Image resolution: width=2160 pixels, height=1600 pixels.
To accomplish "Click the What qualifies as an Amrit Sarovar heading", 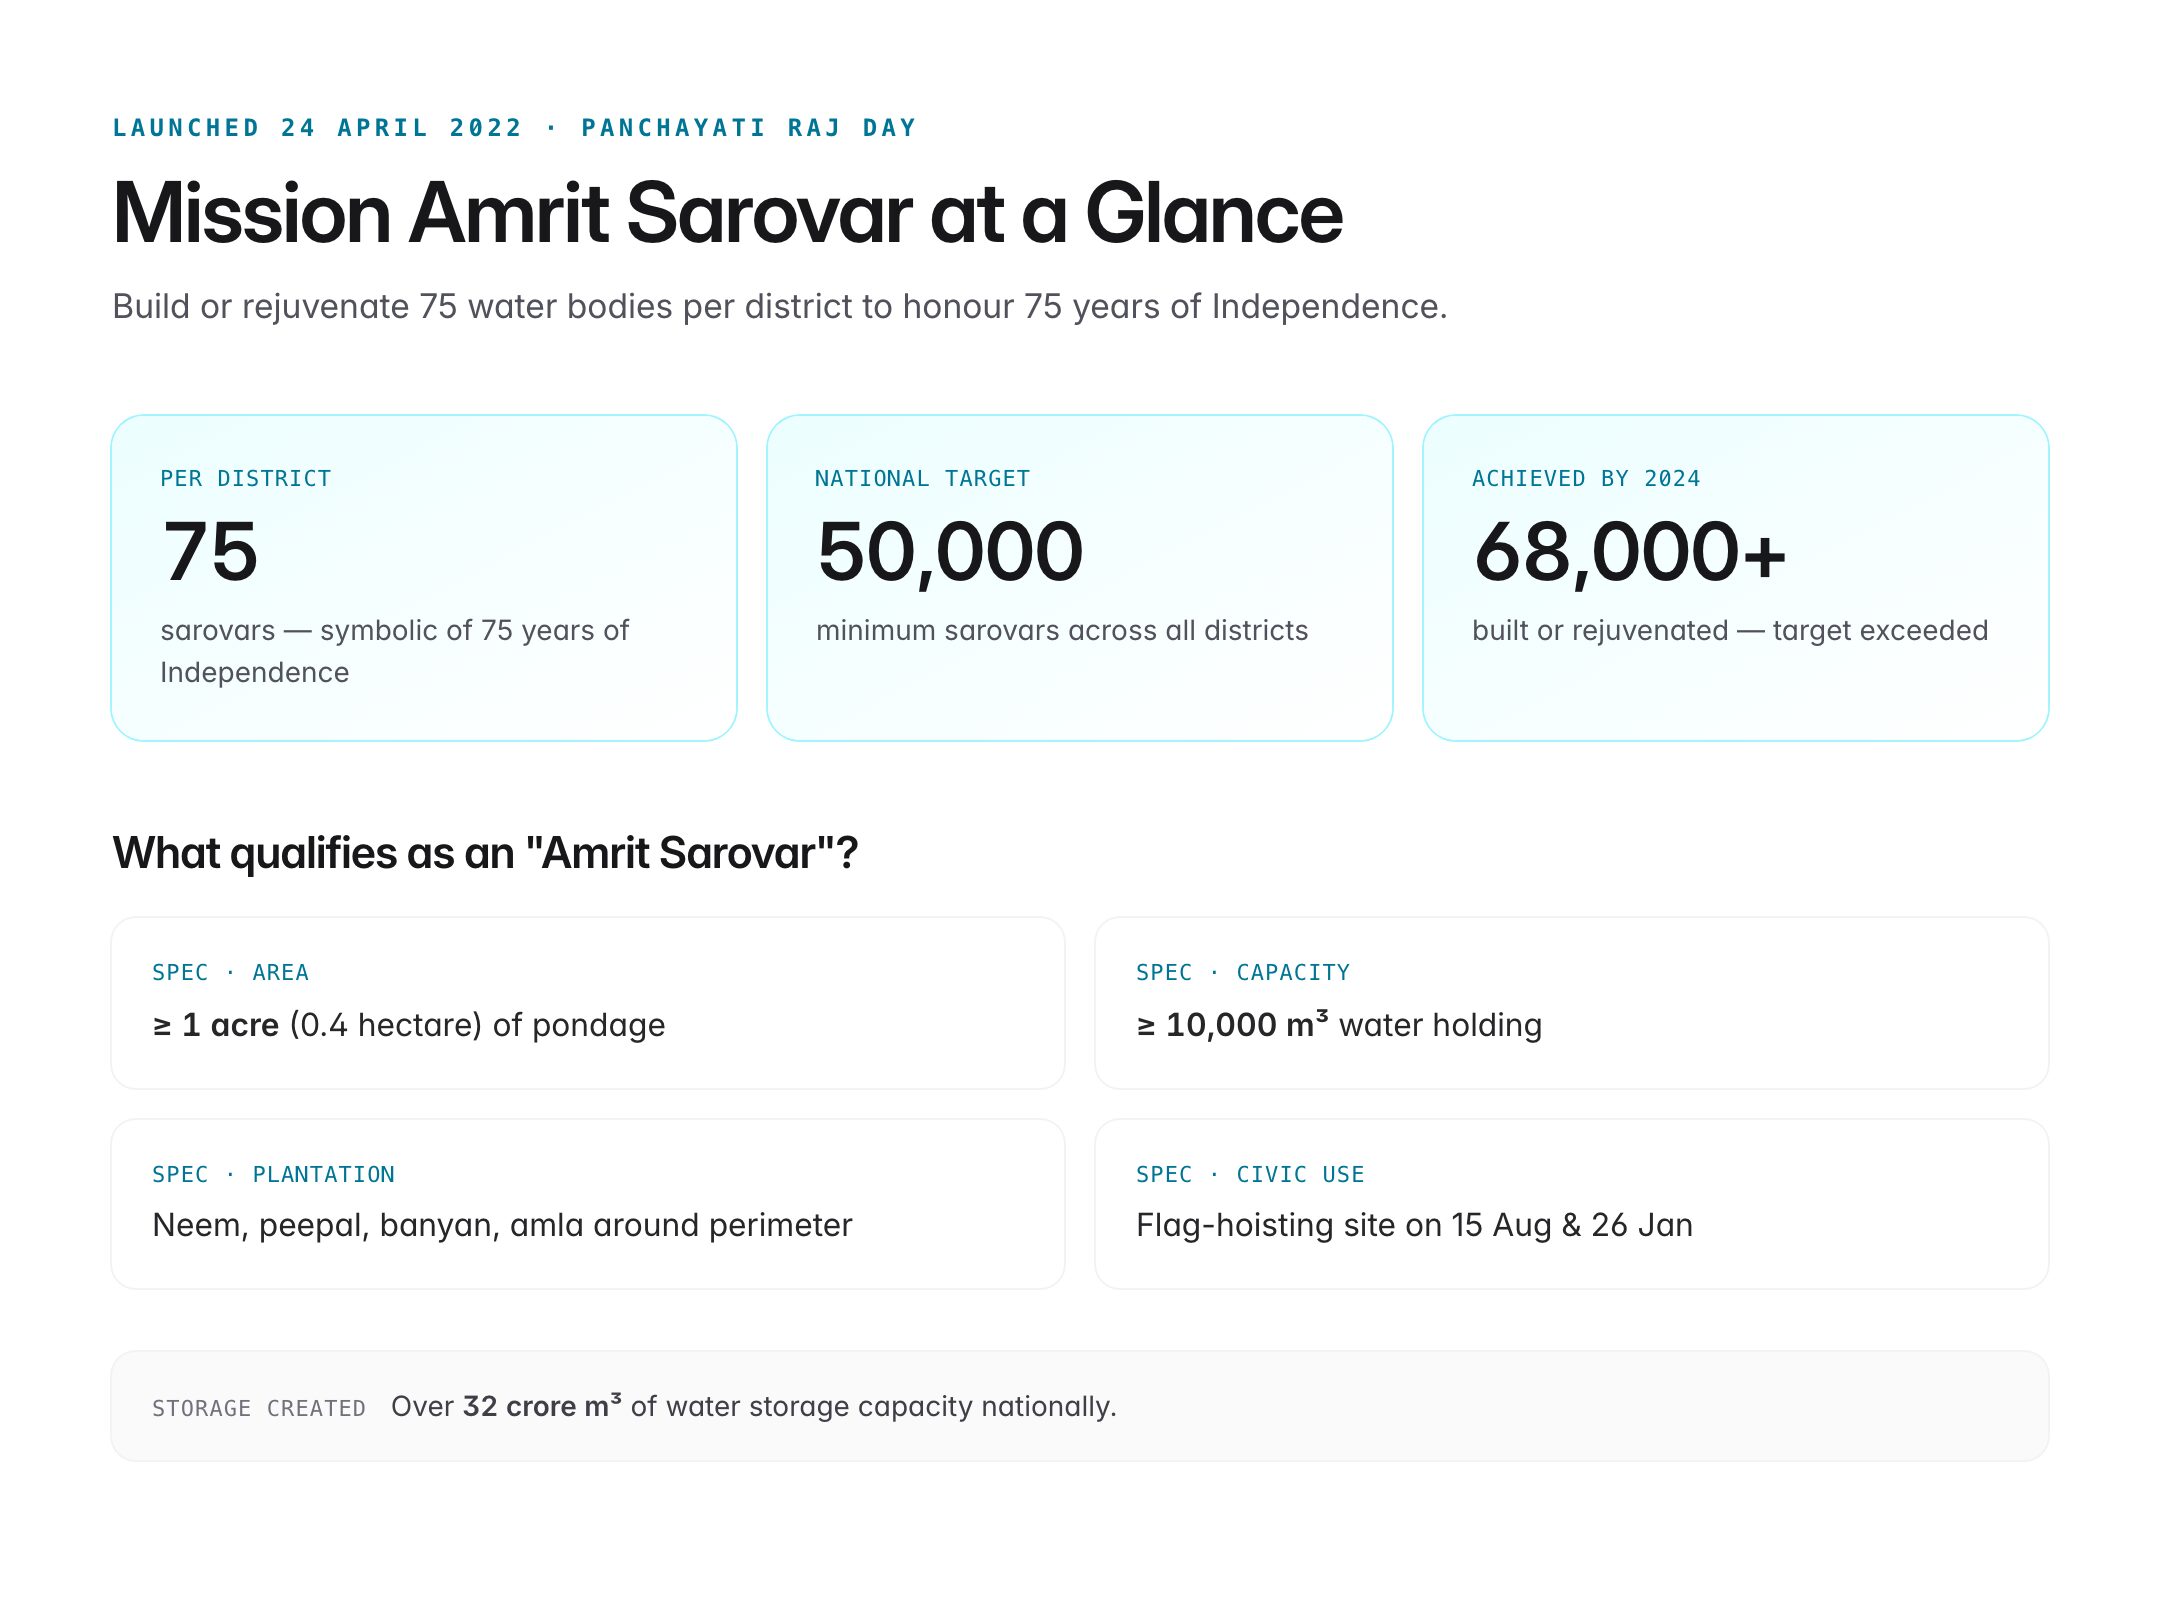I will [x=485, y=853].
